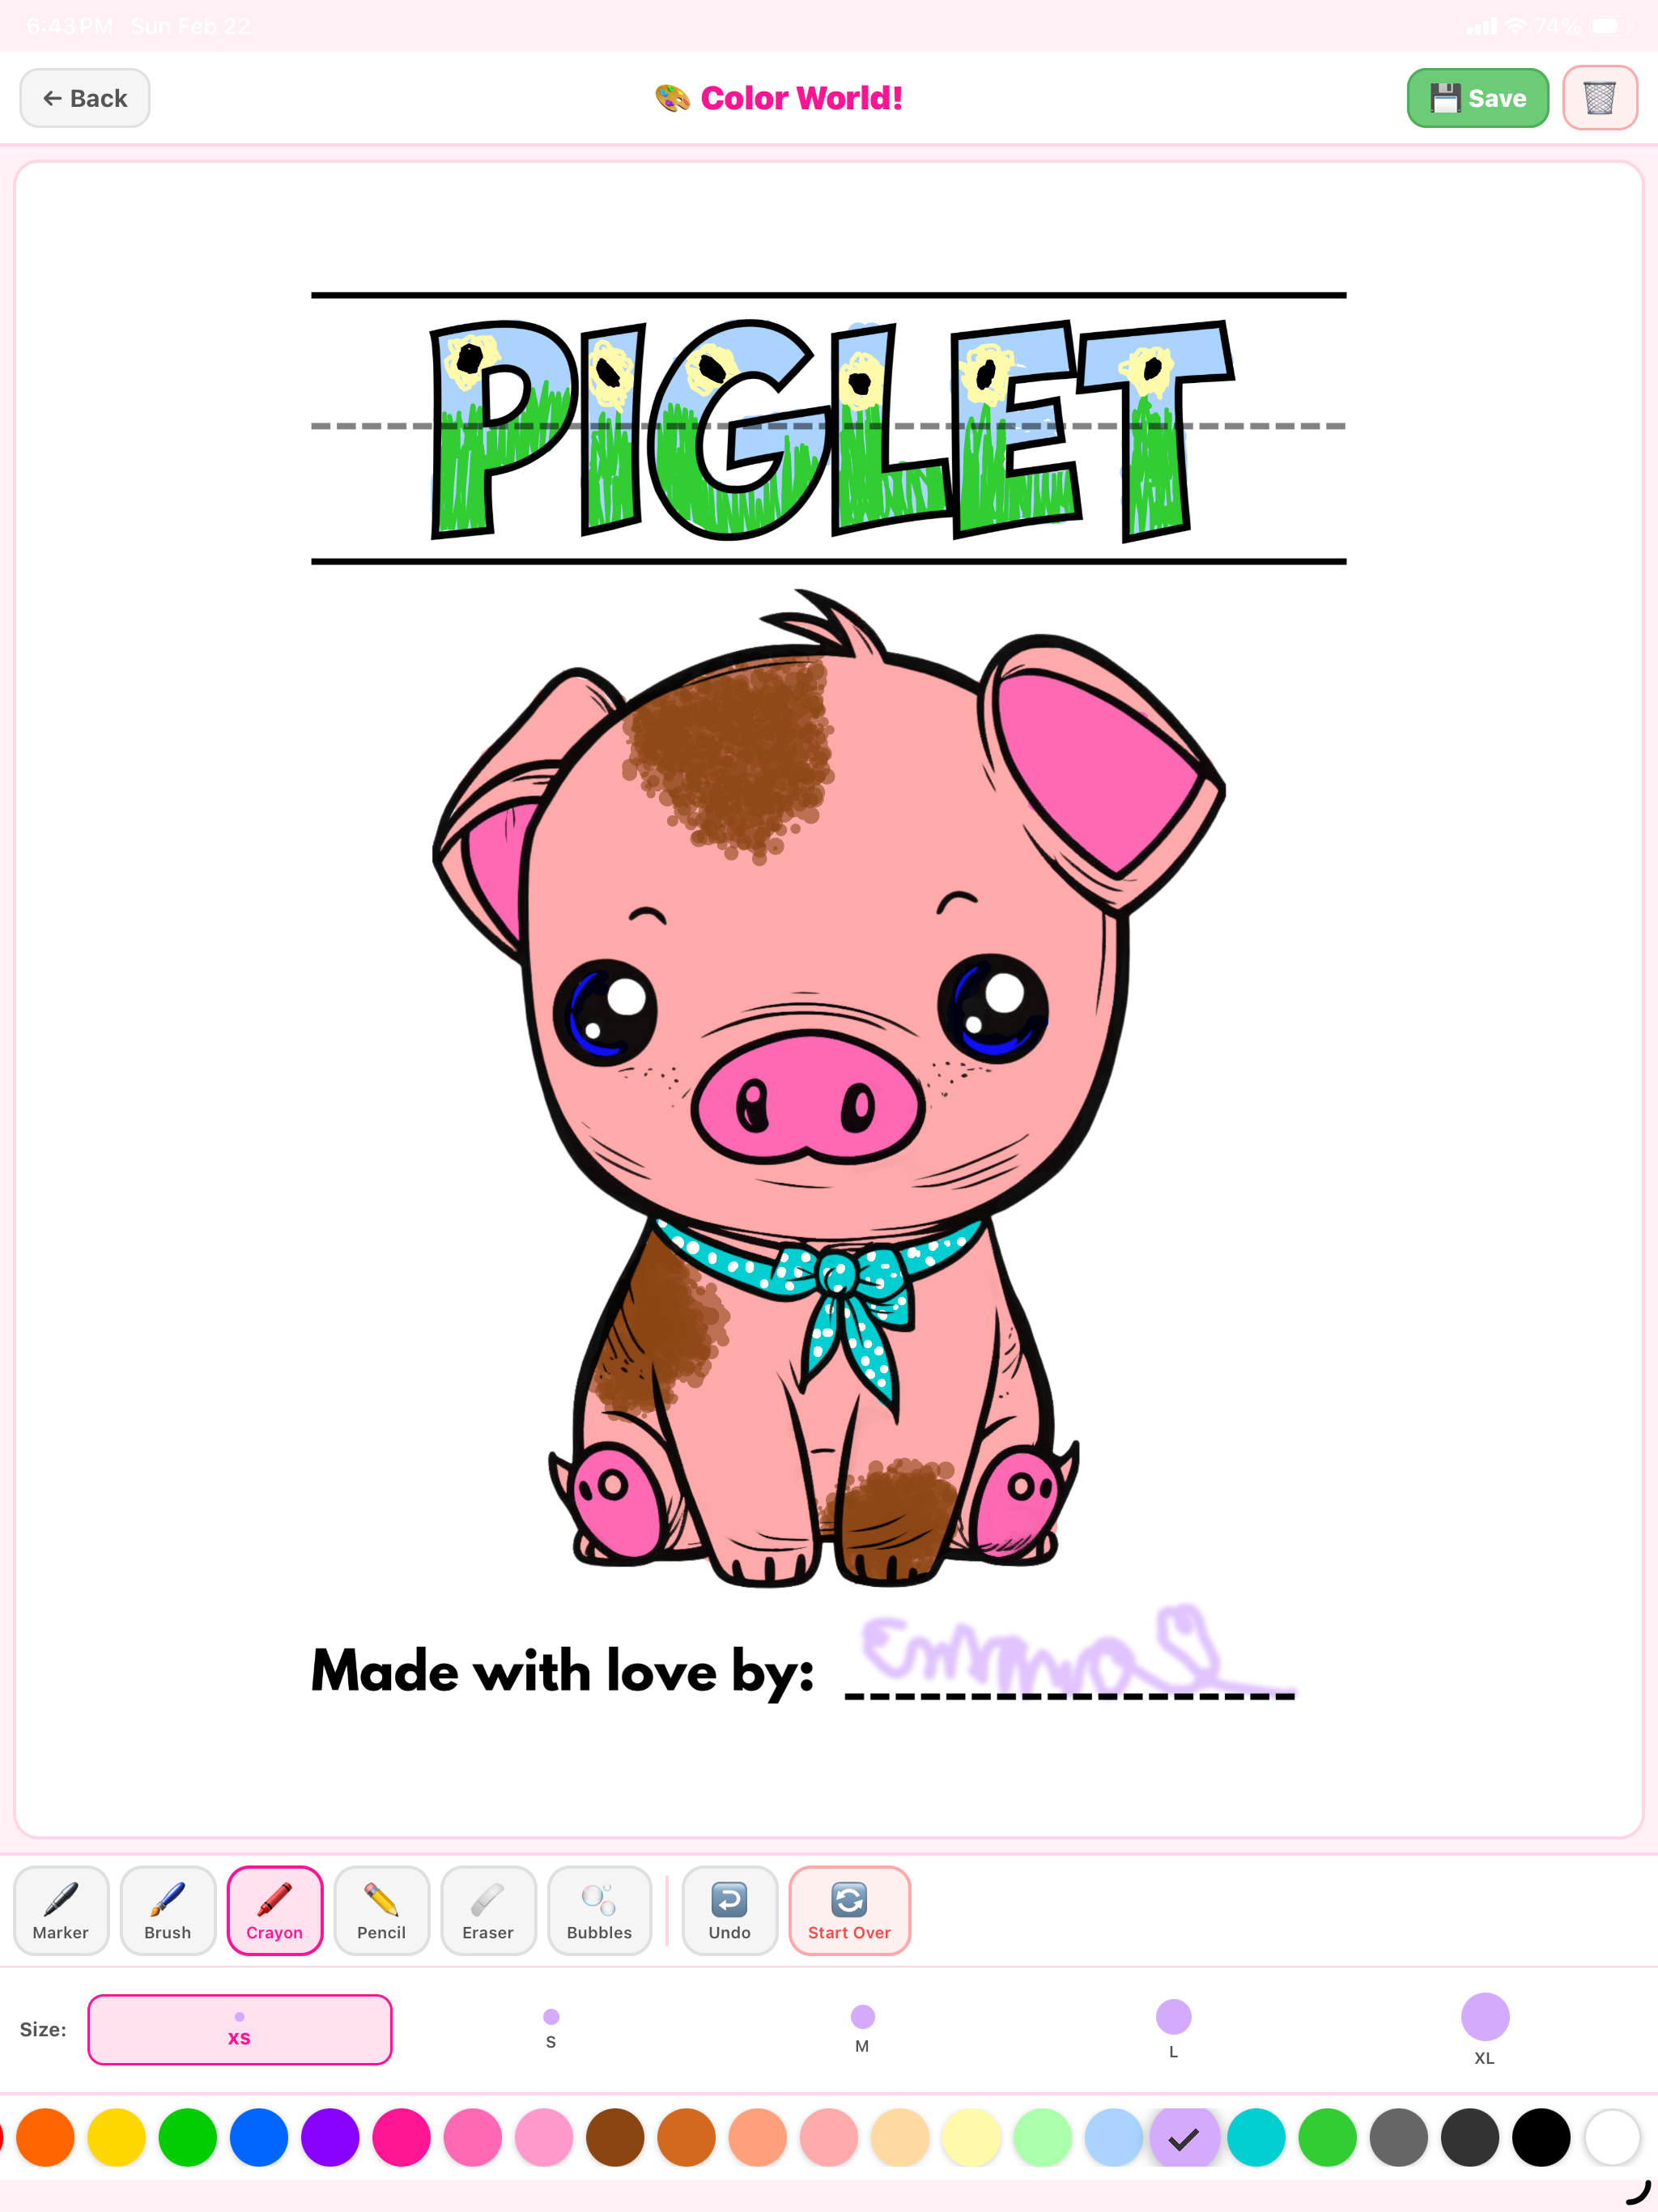This screenshot has width=1658, height=2212.
Task: Tap the Wi-Fi icon in status bar
Action: [x=1516, y=26]
